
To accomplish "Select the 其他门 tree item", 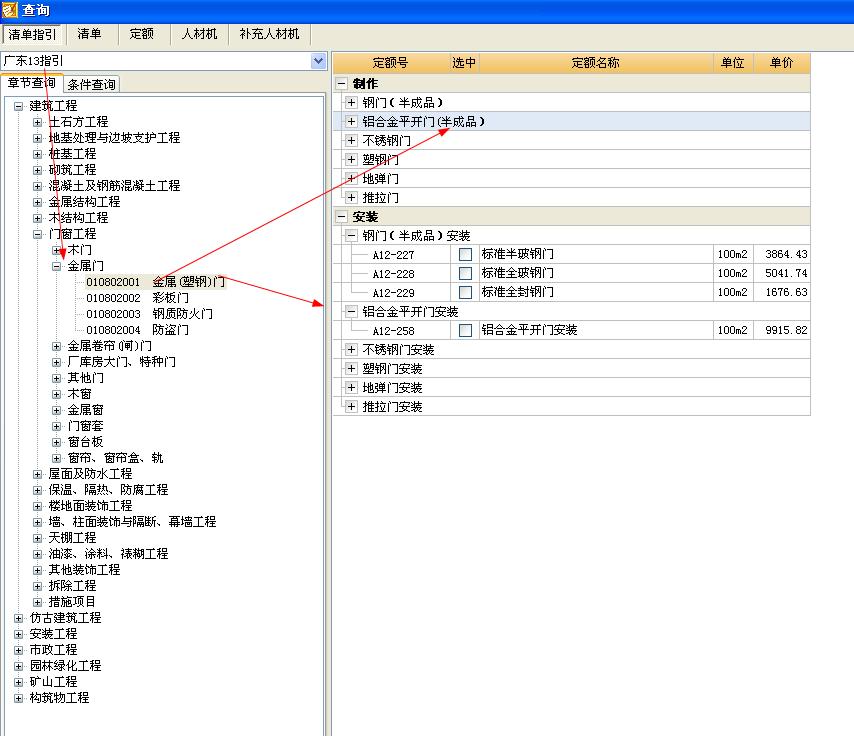I will [x=86, y=378].
